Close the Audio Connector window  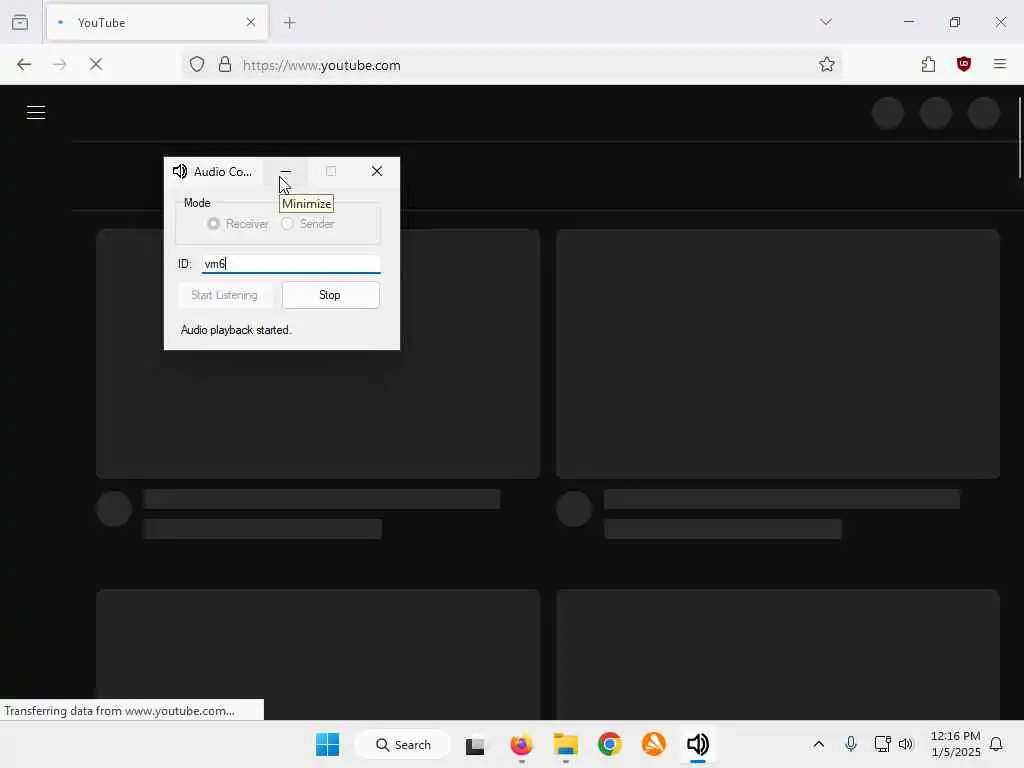[x=377, y=171]
